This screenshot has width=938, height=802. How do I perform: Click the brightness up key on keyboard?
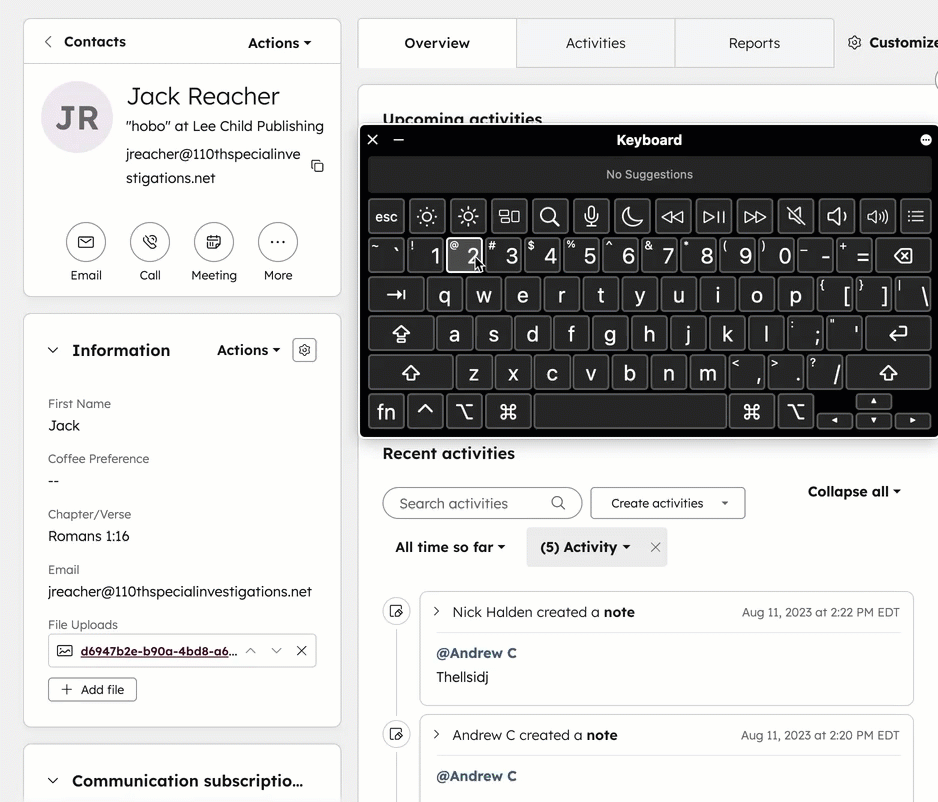468,216
